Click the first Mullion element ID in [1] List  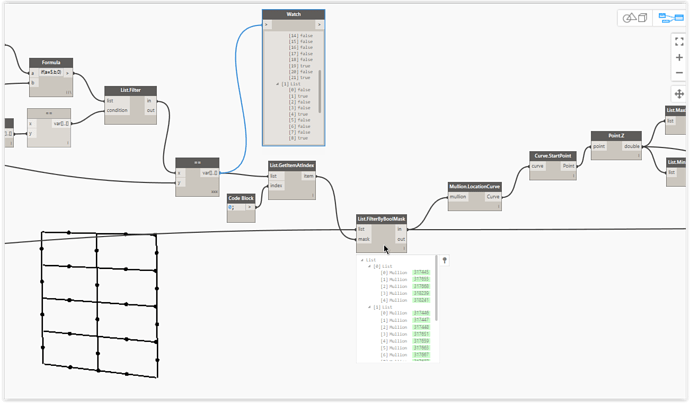pyautogui.click(x=421, y=313)
